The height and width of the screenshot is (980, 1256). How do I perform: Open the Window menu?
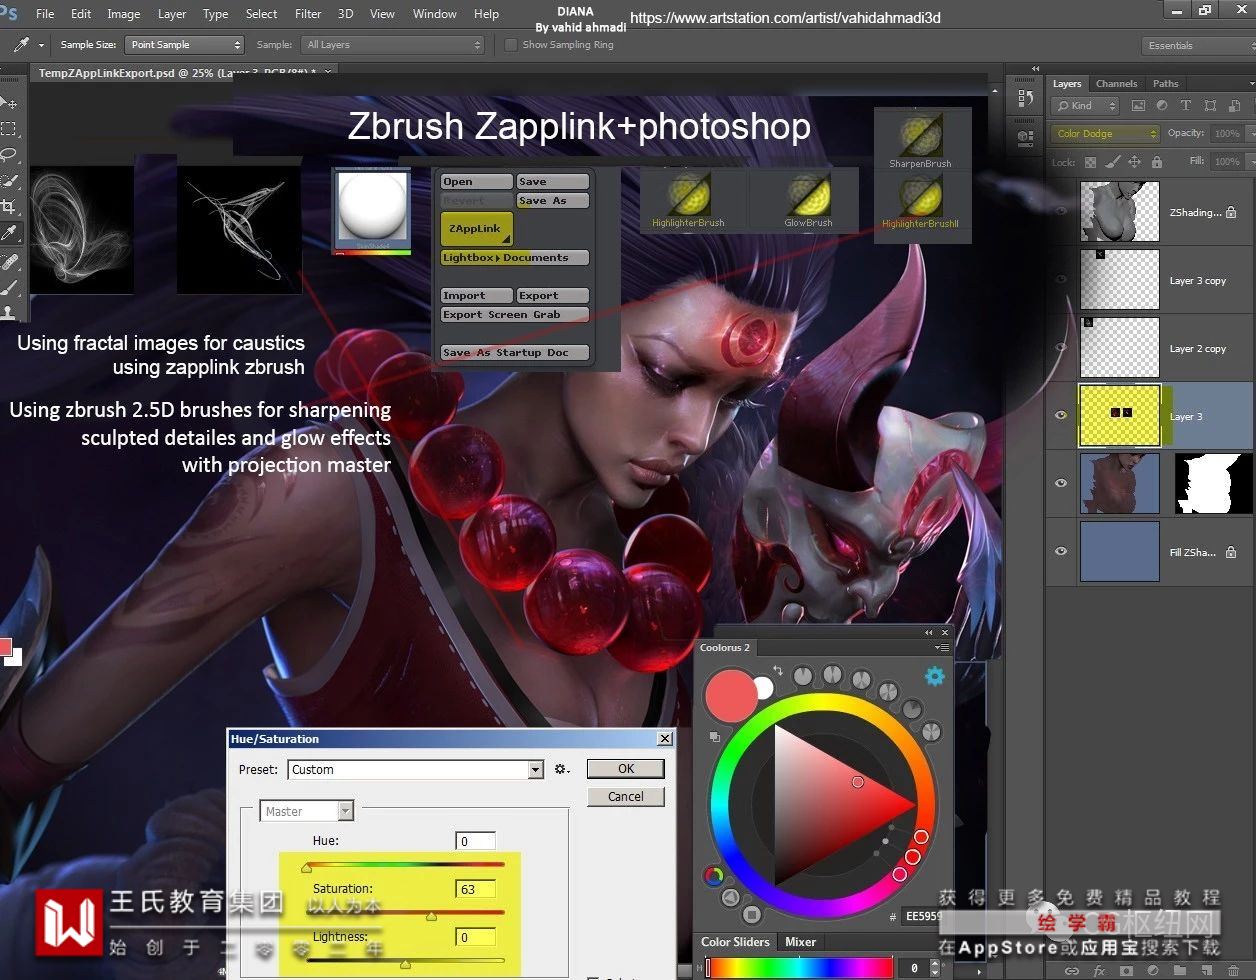[435, 14]
